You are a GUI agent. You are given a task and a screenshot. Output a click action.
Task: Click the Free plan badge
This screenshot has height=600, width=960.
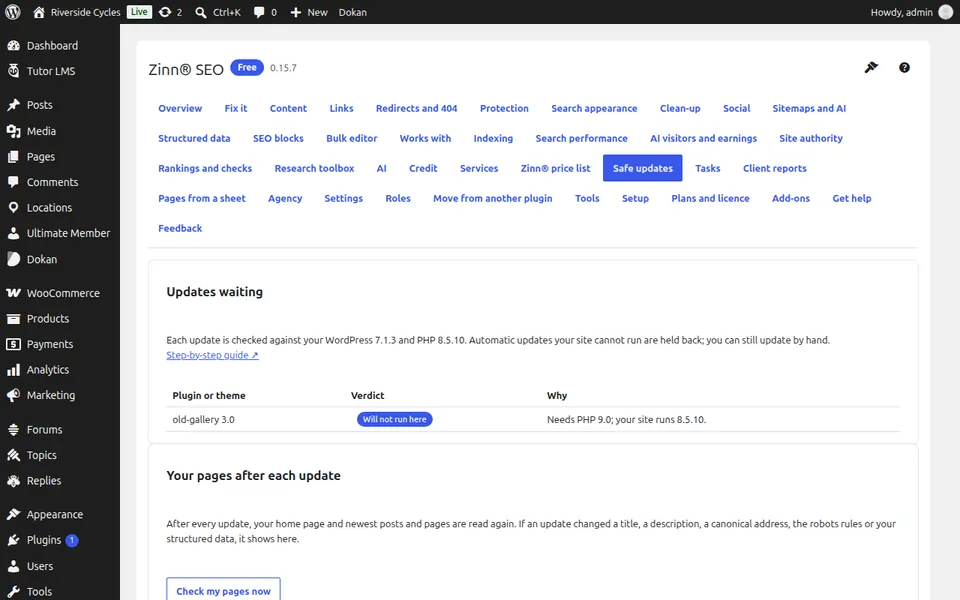[247, 67]
